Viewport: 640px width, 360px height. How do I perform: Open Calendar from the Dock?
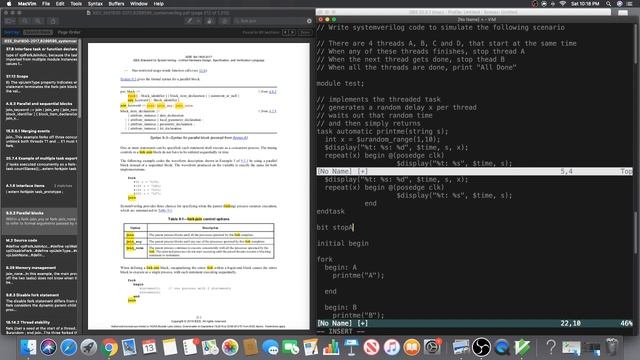(x=149, y=347)
